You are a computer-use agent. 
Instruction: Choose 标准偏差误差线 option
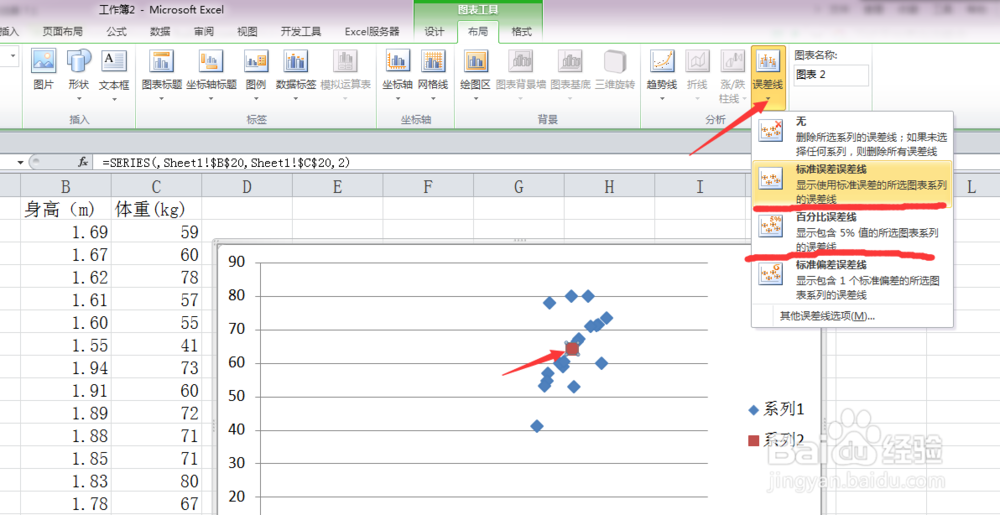pos(852,279)
